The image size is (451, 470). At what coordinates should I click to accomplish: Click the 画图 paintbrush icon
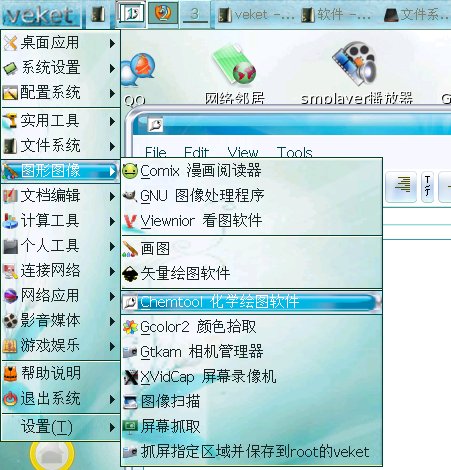[130, 249]
